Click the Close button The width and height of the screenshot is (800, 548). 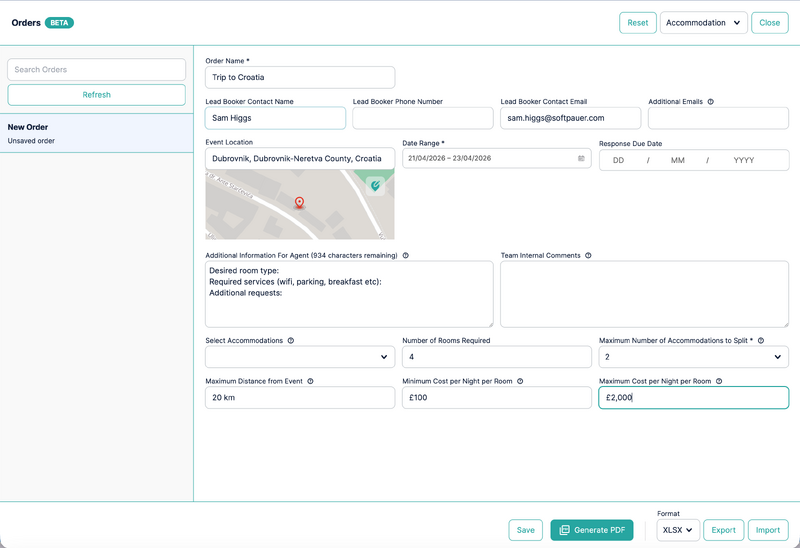[x=769, y=22]
